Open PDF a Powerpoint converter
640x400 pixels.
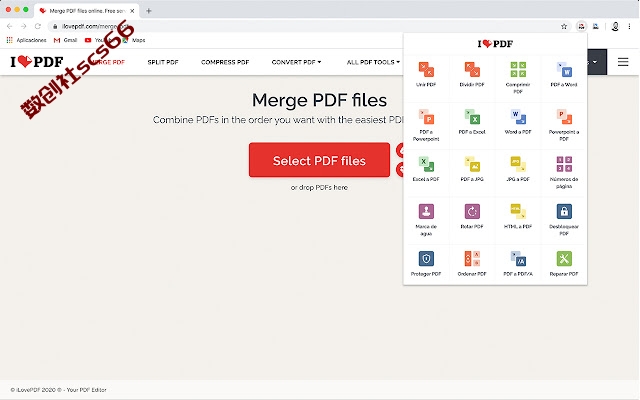426,125
